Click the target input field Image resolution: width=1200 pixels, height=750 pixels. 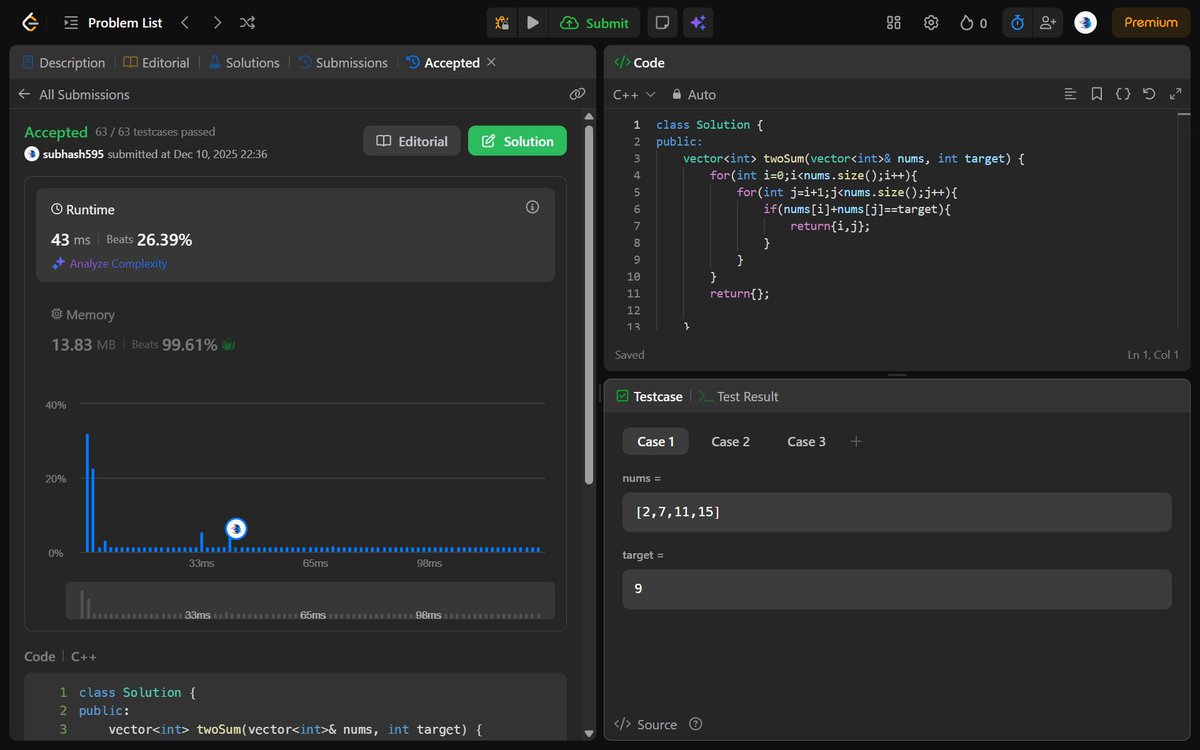[896, 589]
